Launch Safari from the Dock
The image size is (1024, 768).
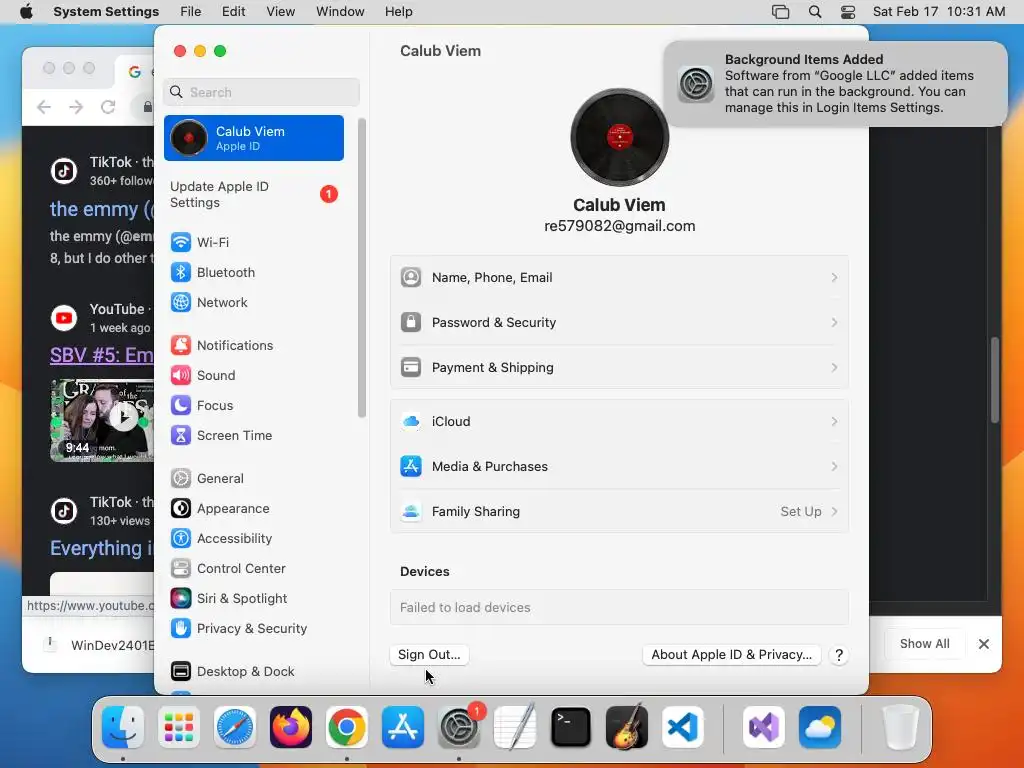click(x=235, y=728)
